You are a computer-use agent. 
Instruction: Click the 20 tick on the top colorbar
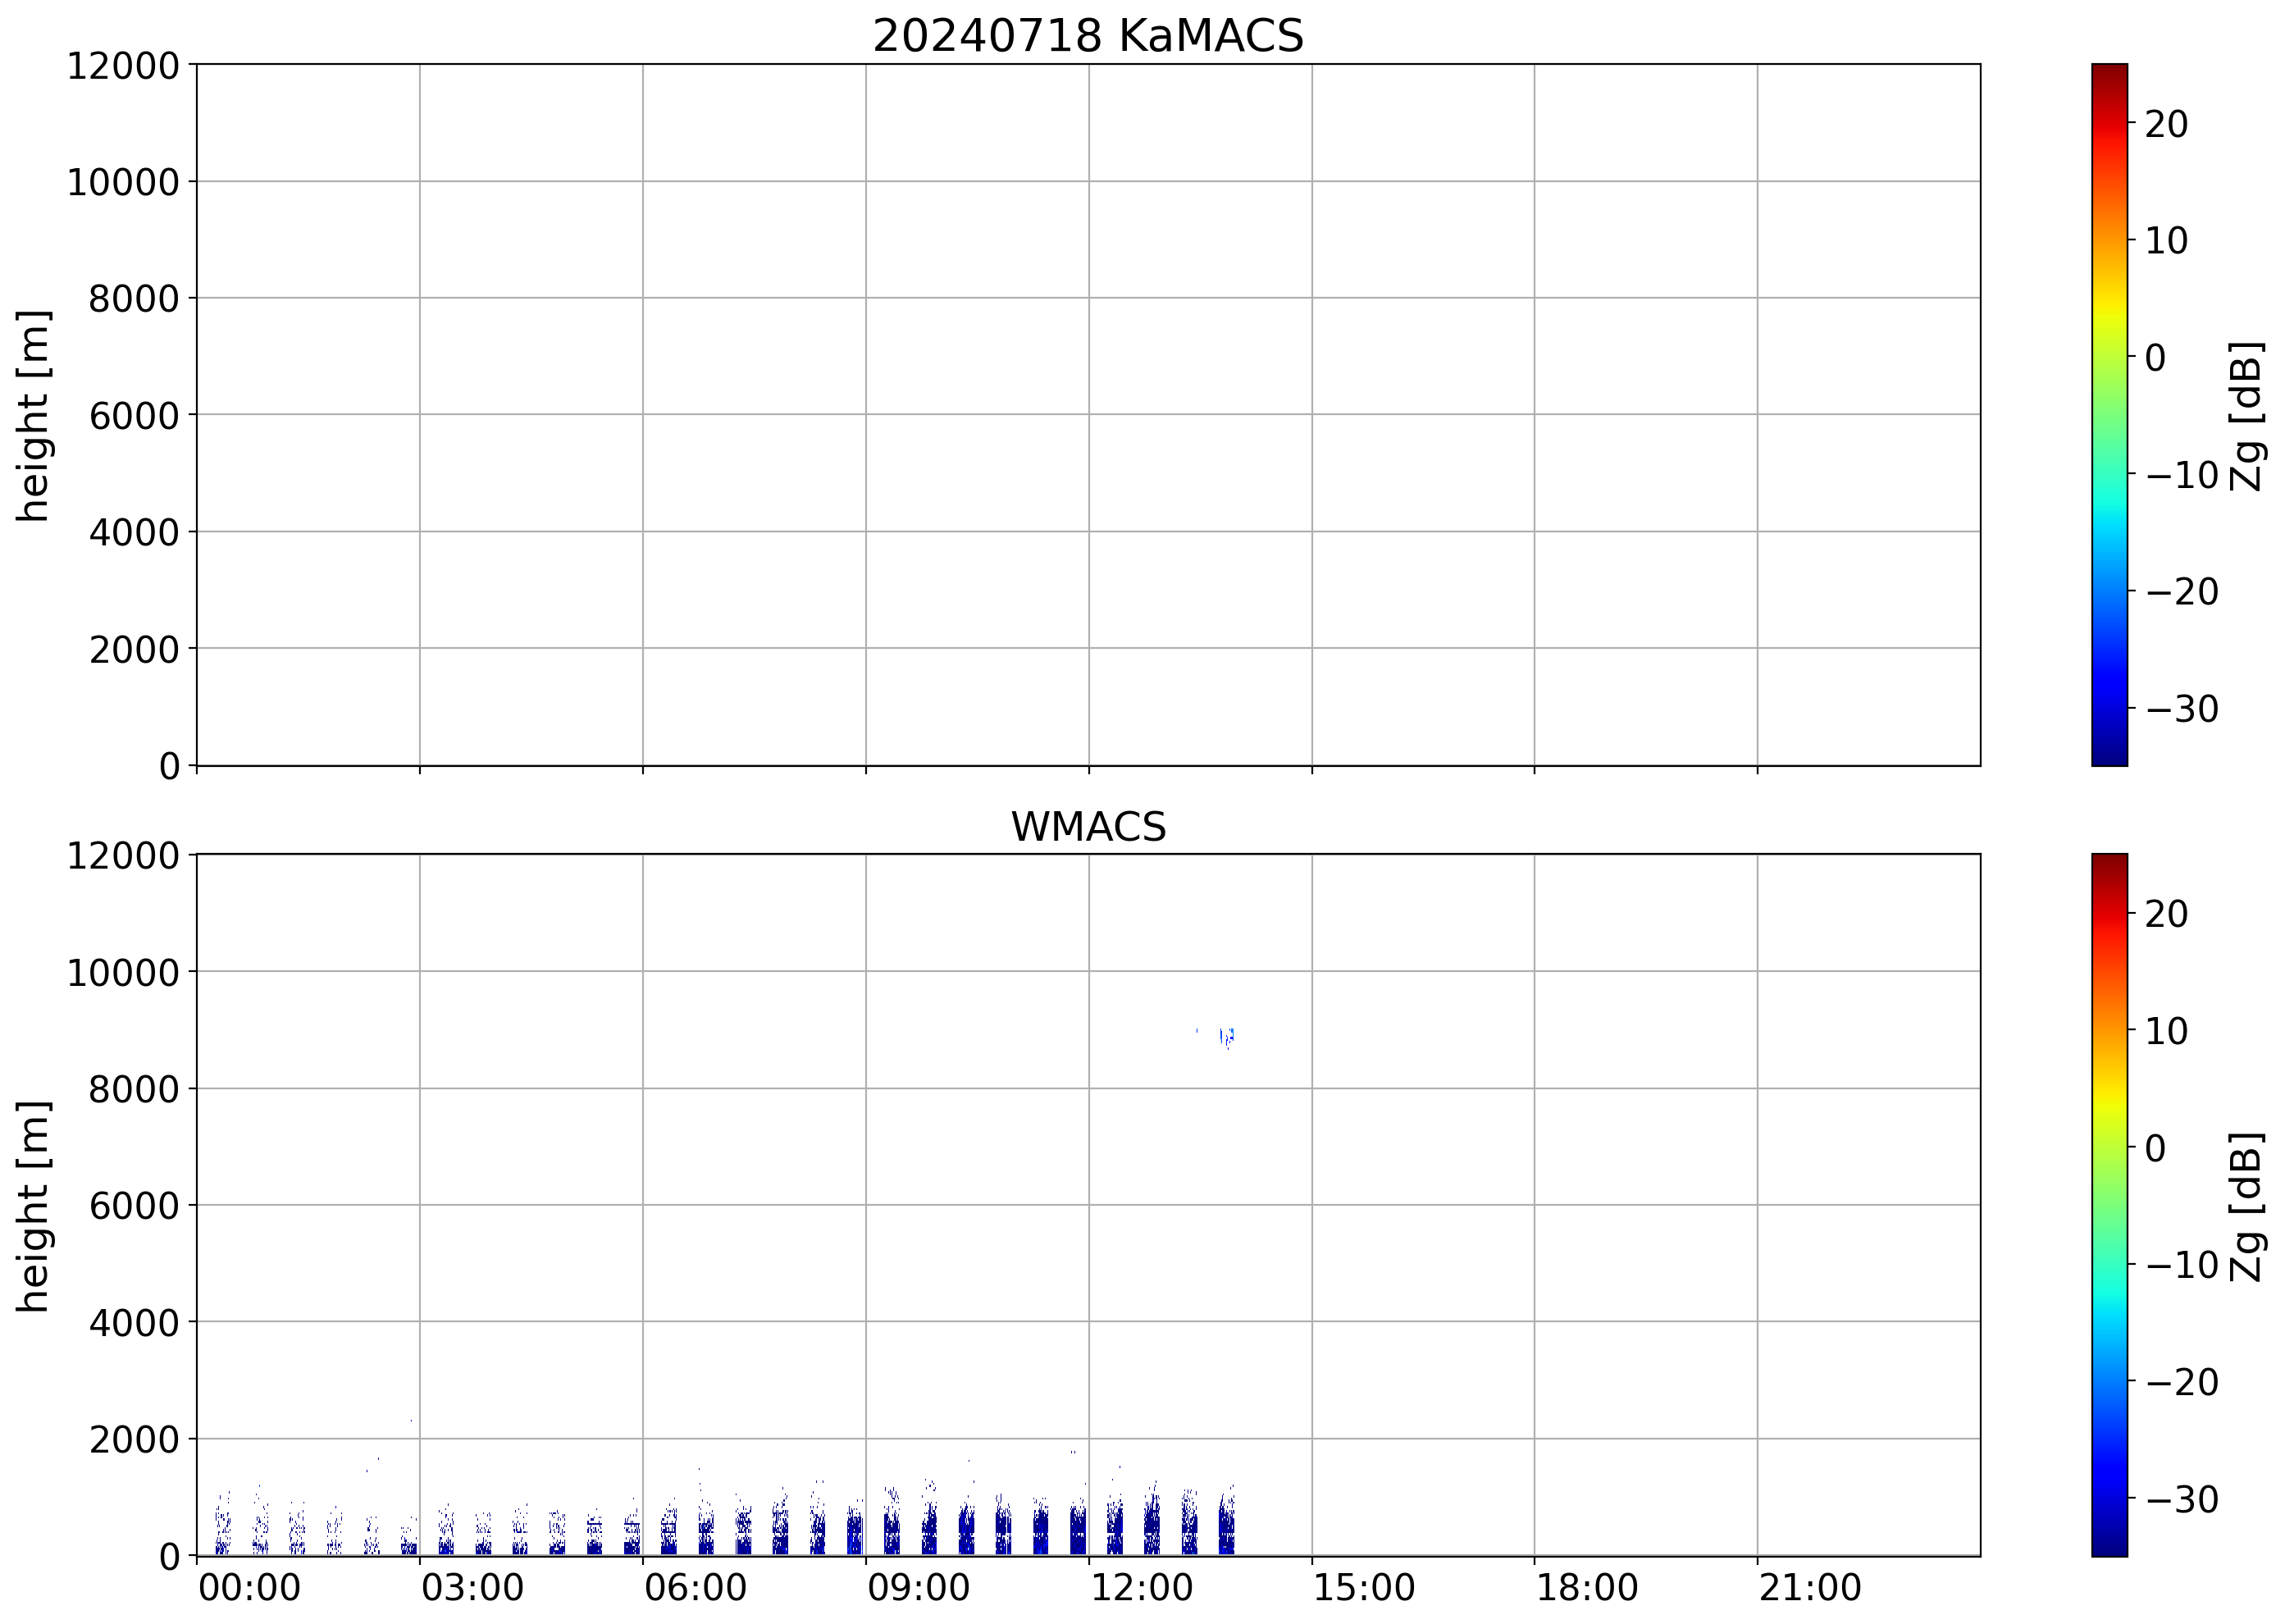(2165, 124)
